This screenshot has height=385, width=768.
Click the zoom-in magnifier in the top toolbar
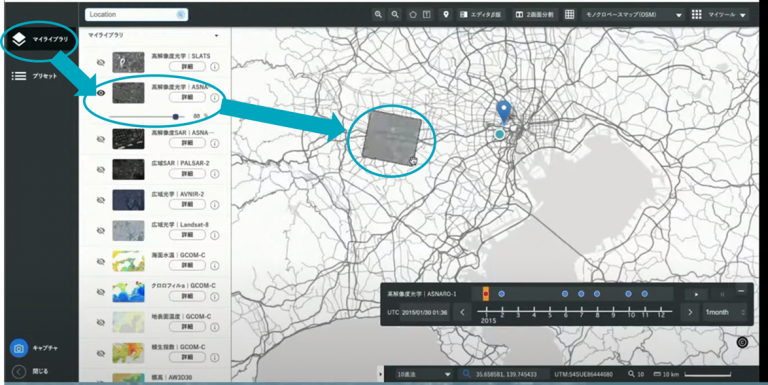pyautogui.click(x=378, y=15)
